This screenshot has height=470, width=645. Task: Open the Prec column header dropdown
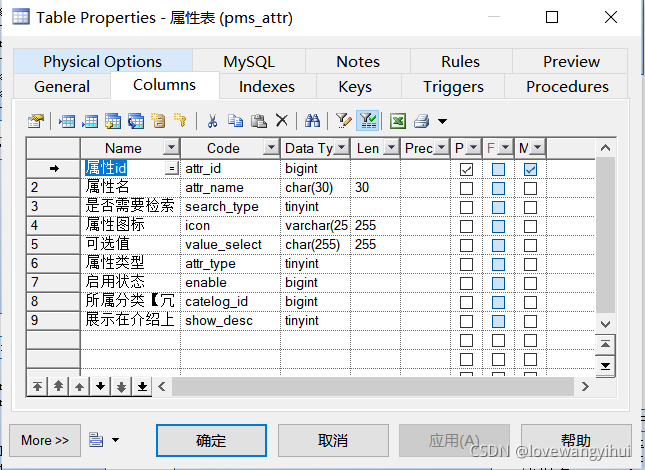442,147
